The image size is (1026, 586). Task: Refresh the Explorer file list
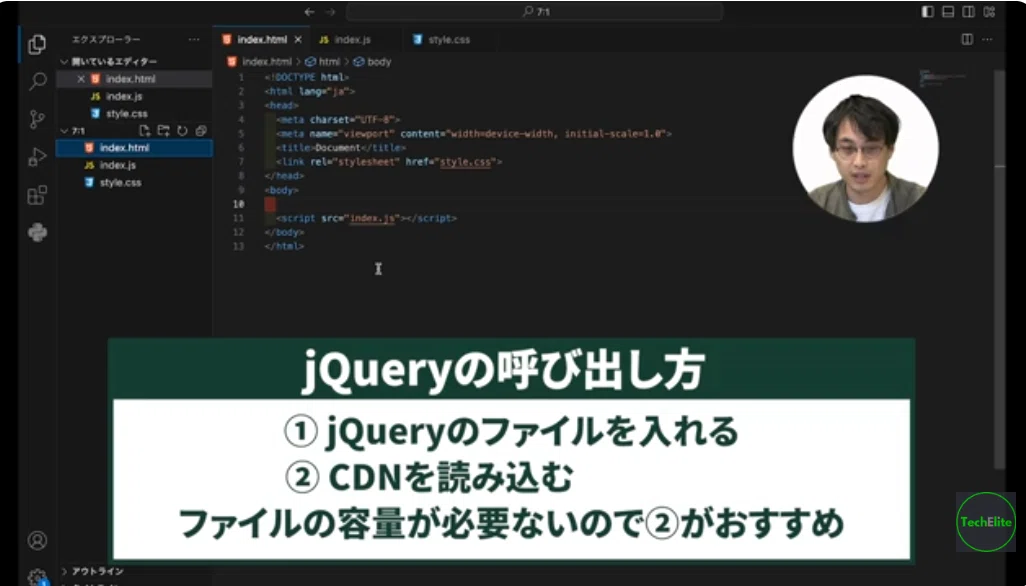183,131
